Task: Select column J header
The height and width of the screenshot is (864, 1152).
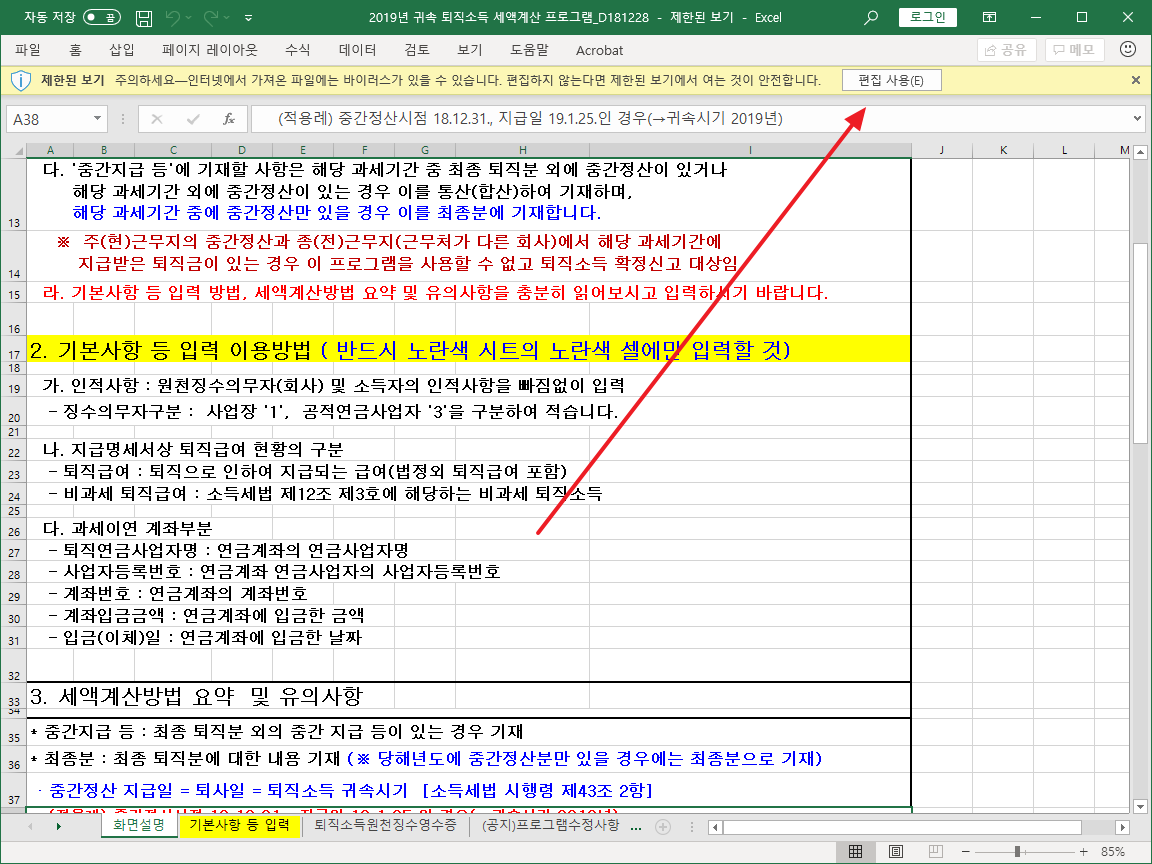Action: 941,150
